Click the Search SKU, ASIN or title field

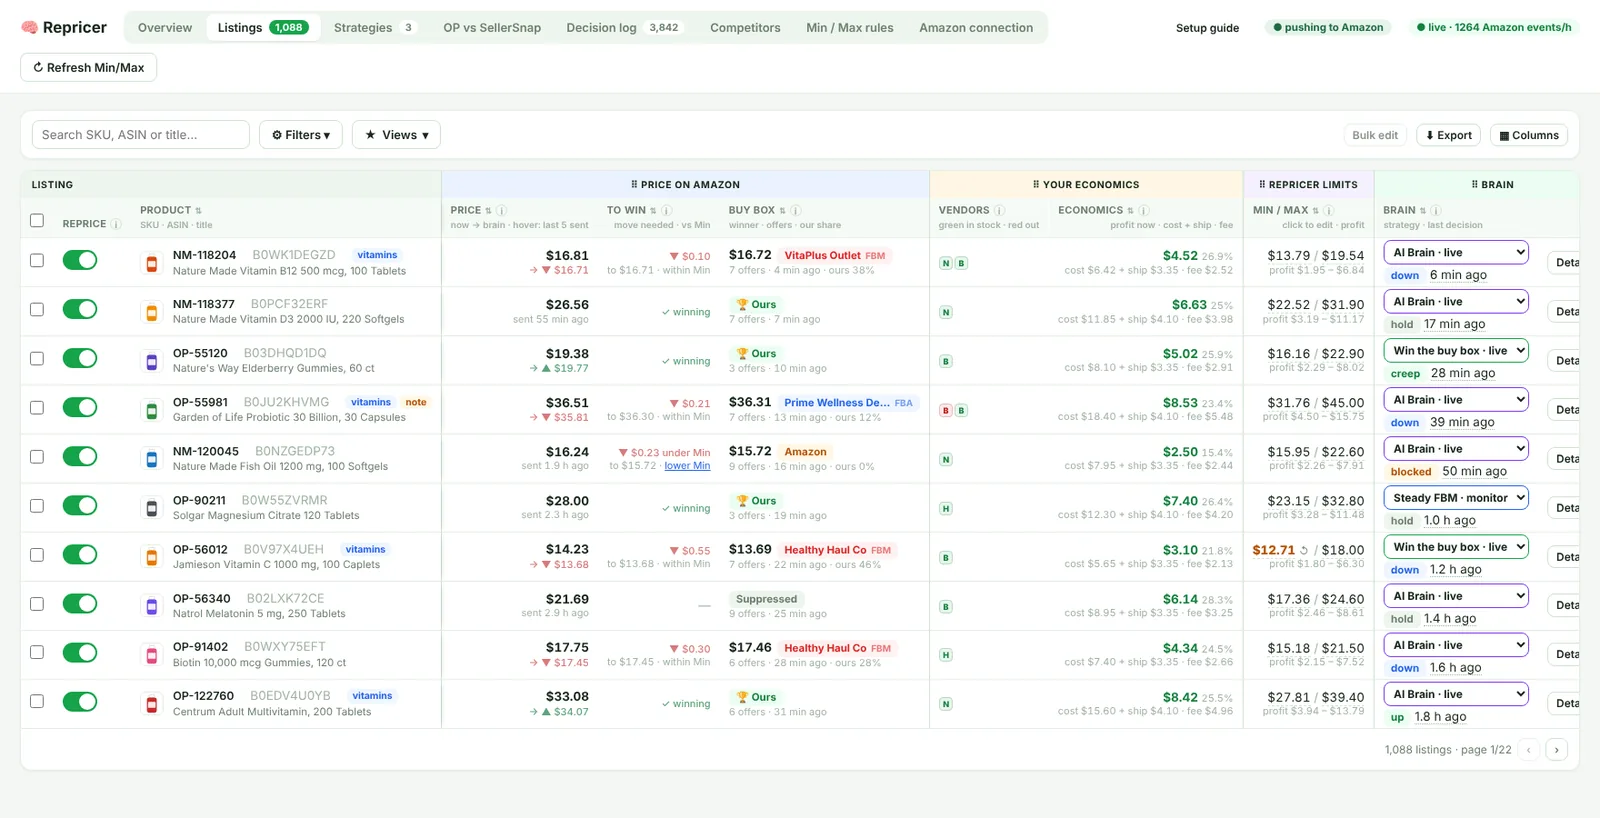[x=141, y=135]
